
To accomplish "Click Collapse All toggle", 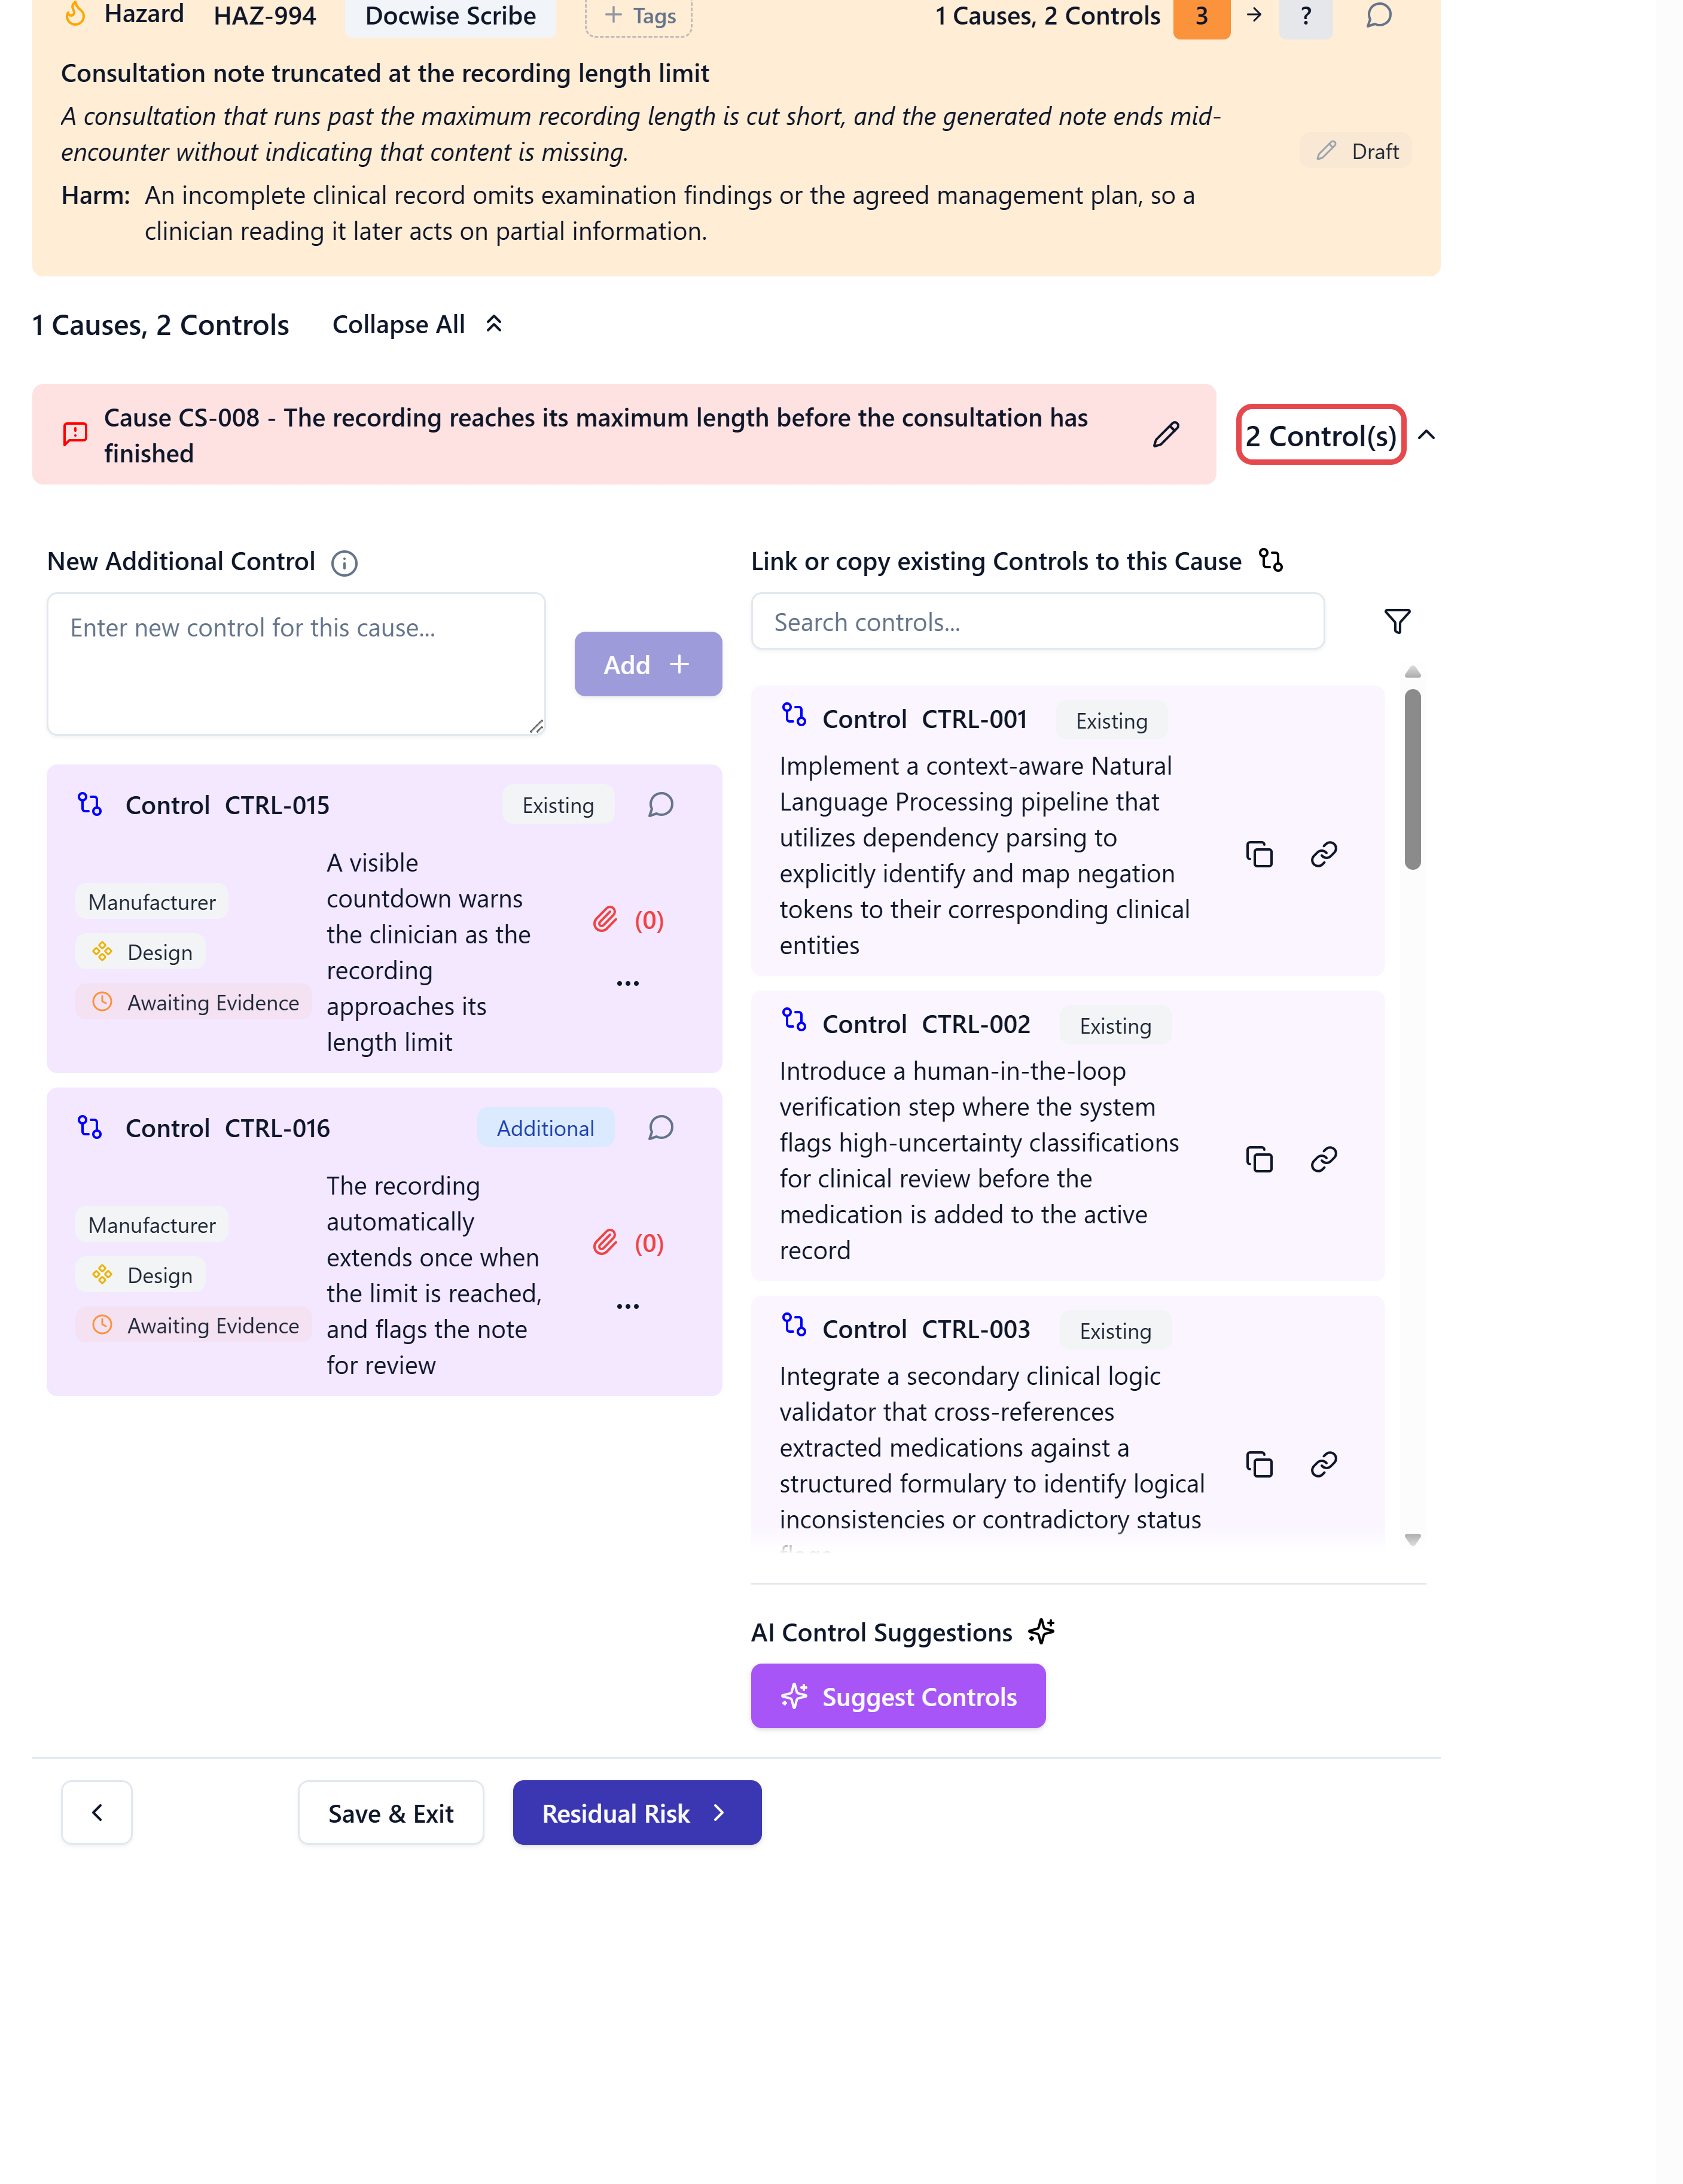I will point(417,324).
